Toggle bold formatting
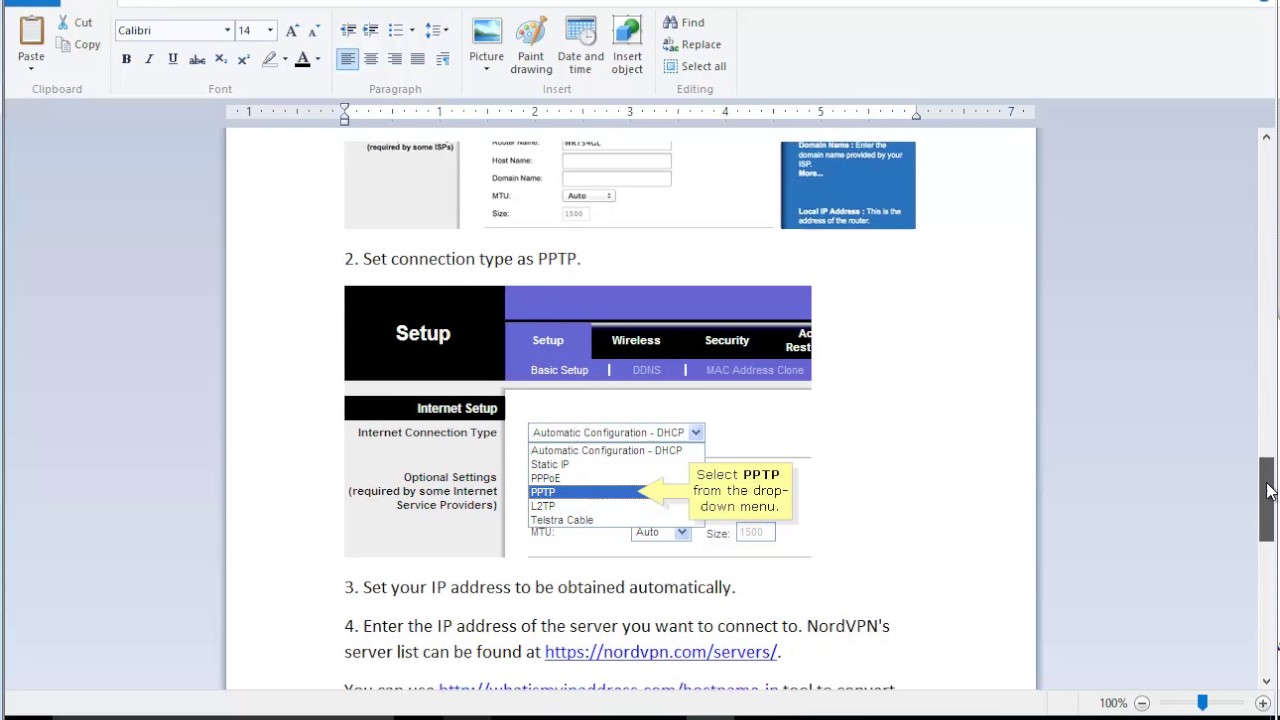The width and height of the screenshot is (1280, 720). (x=126, y=59)
